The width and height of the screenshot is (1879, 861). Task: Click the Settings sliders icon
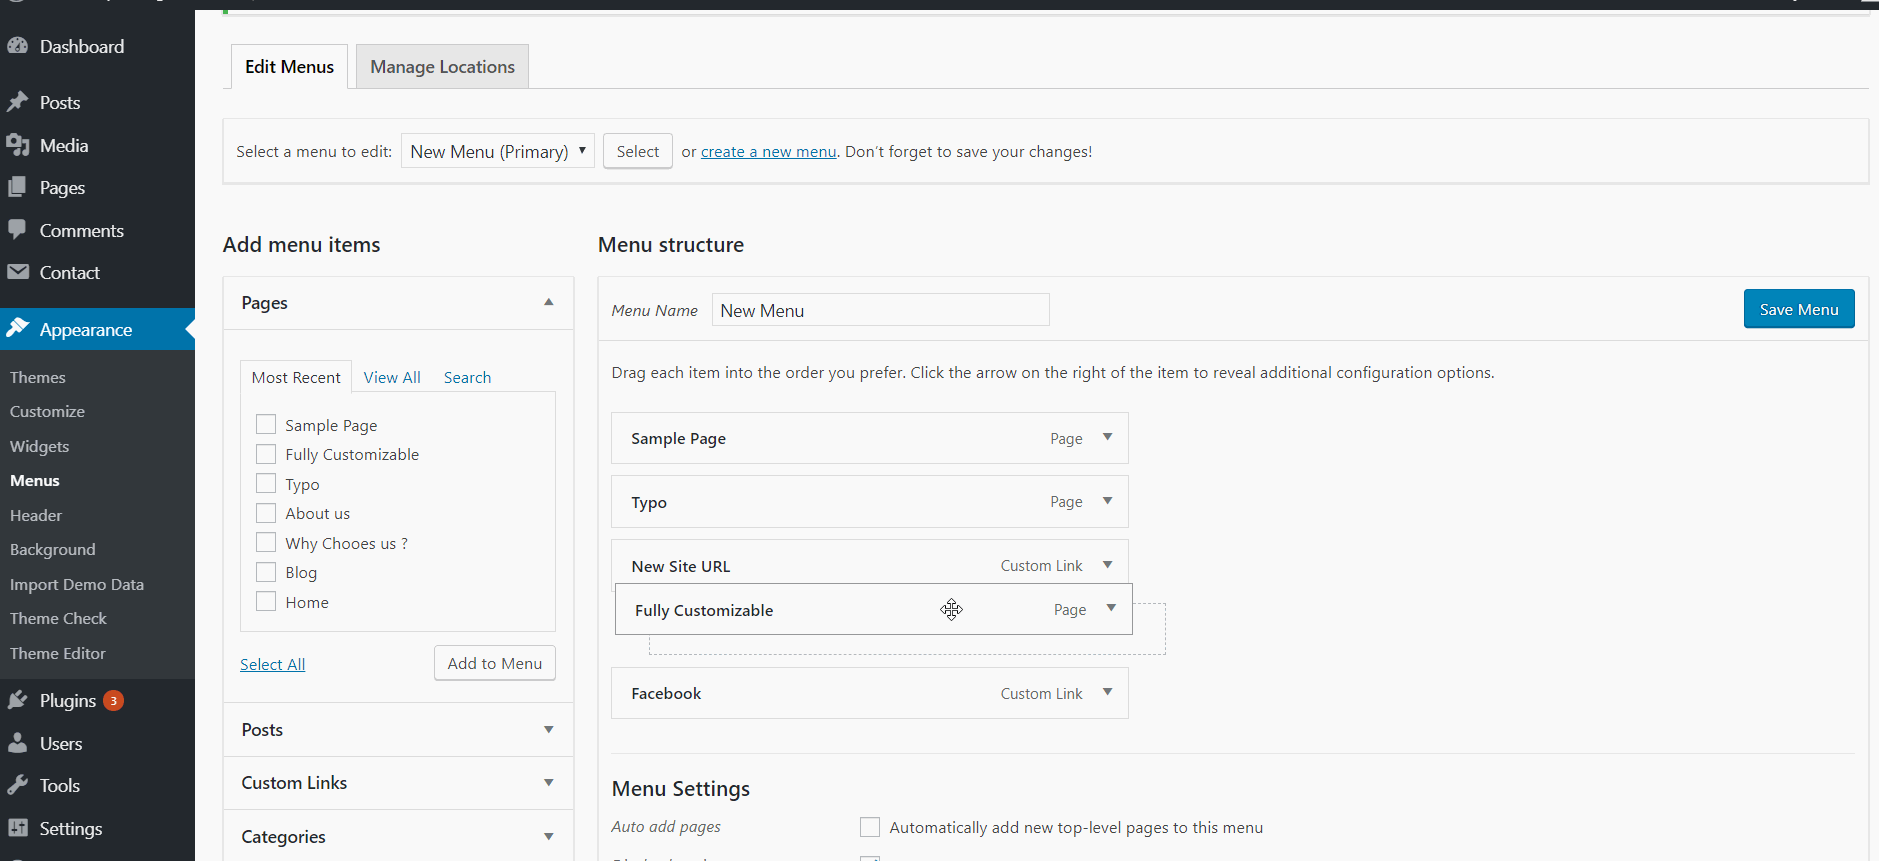18,828
